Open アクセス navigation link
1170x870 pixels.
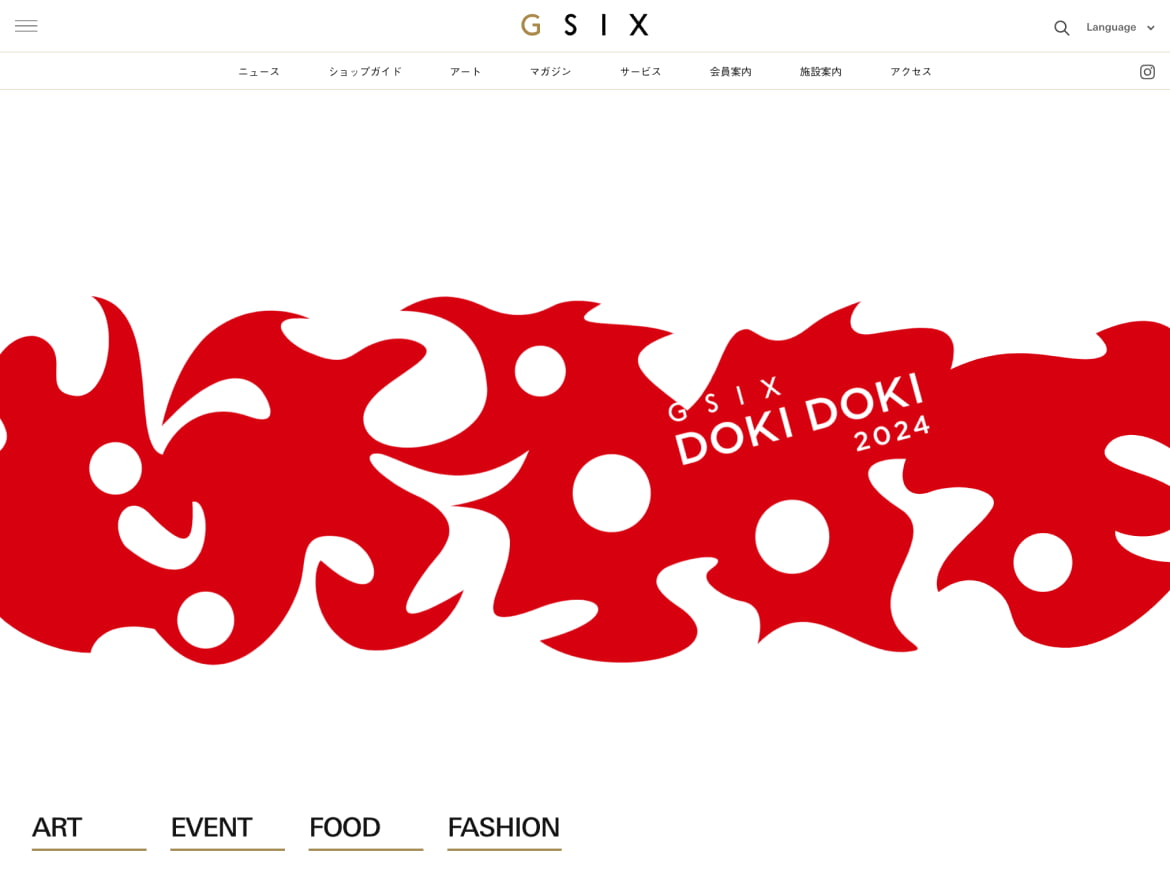[x=910, y=72]
